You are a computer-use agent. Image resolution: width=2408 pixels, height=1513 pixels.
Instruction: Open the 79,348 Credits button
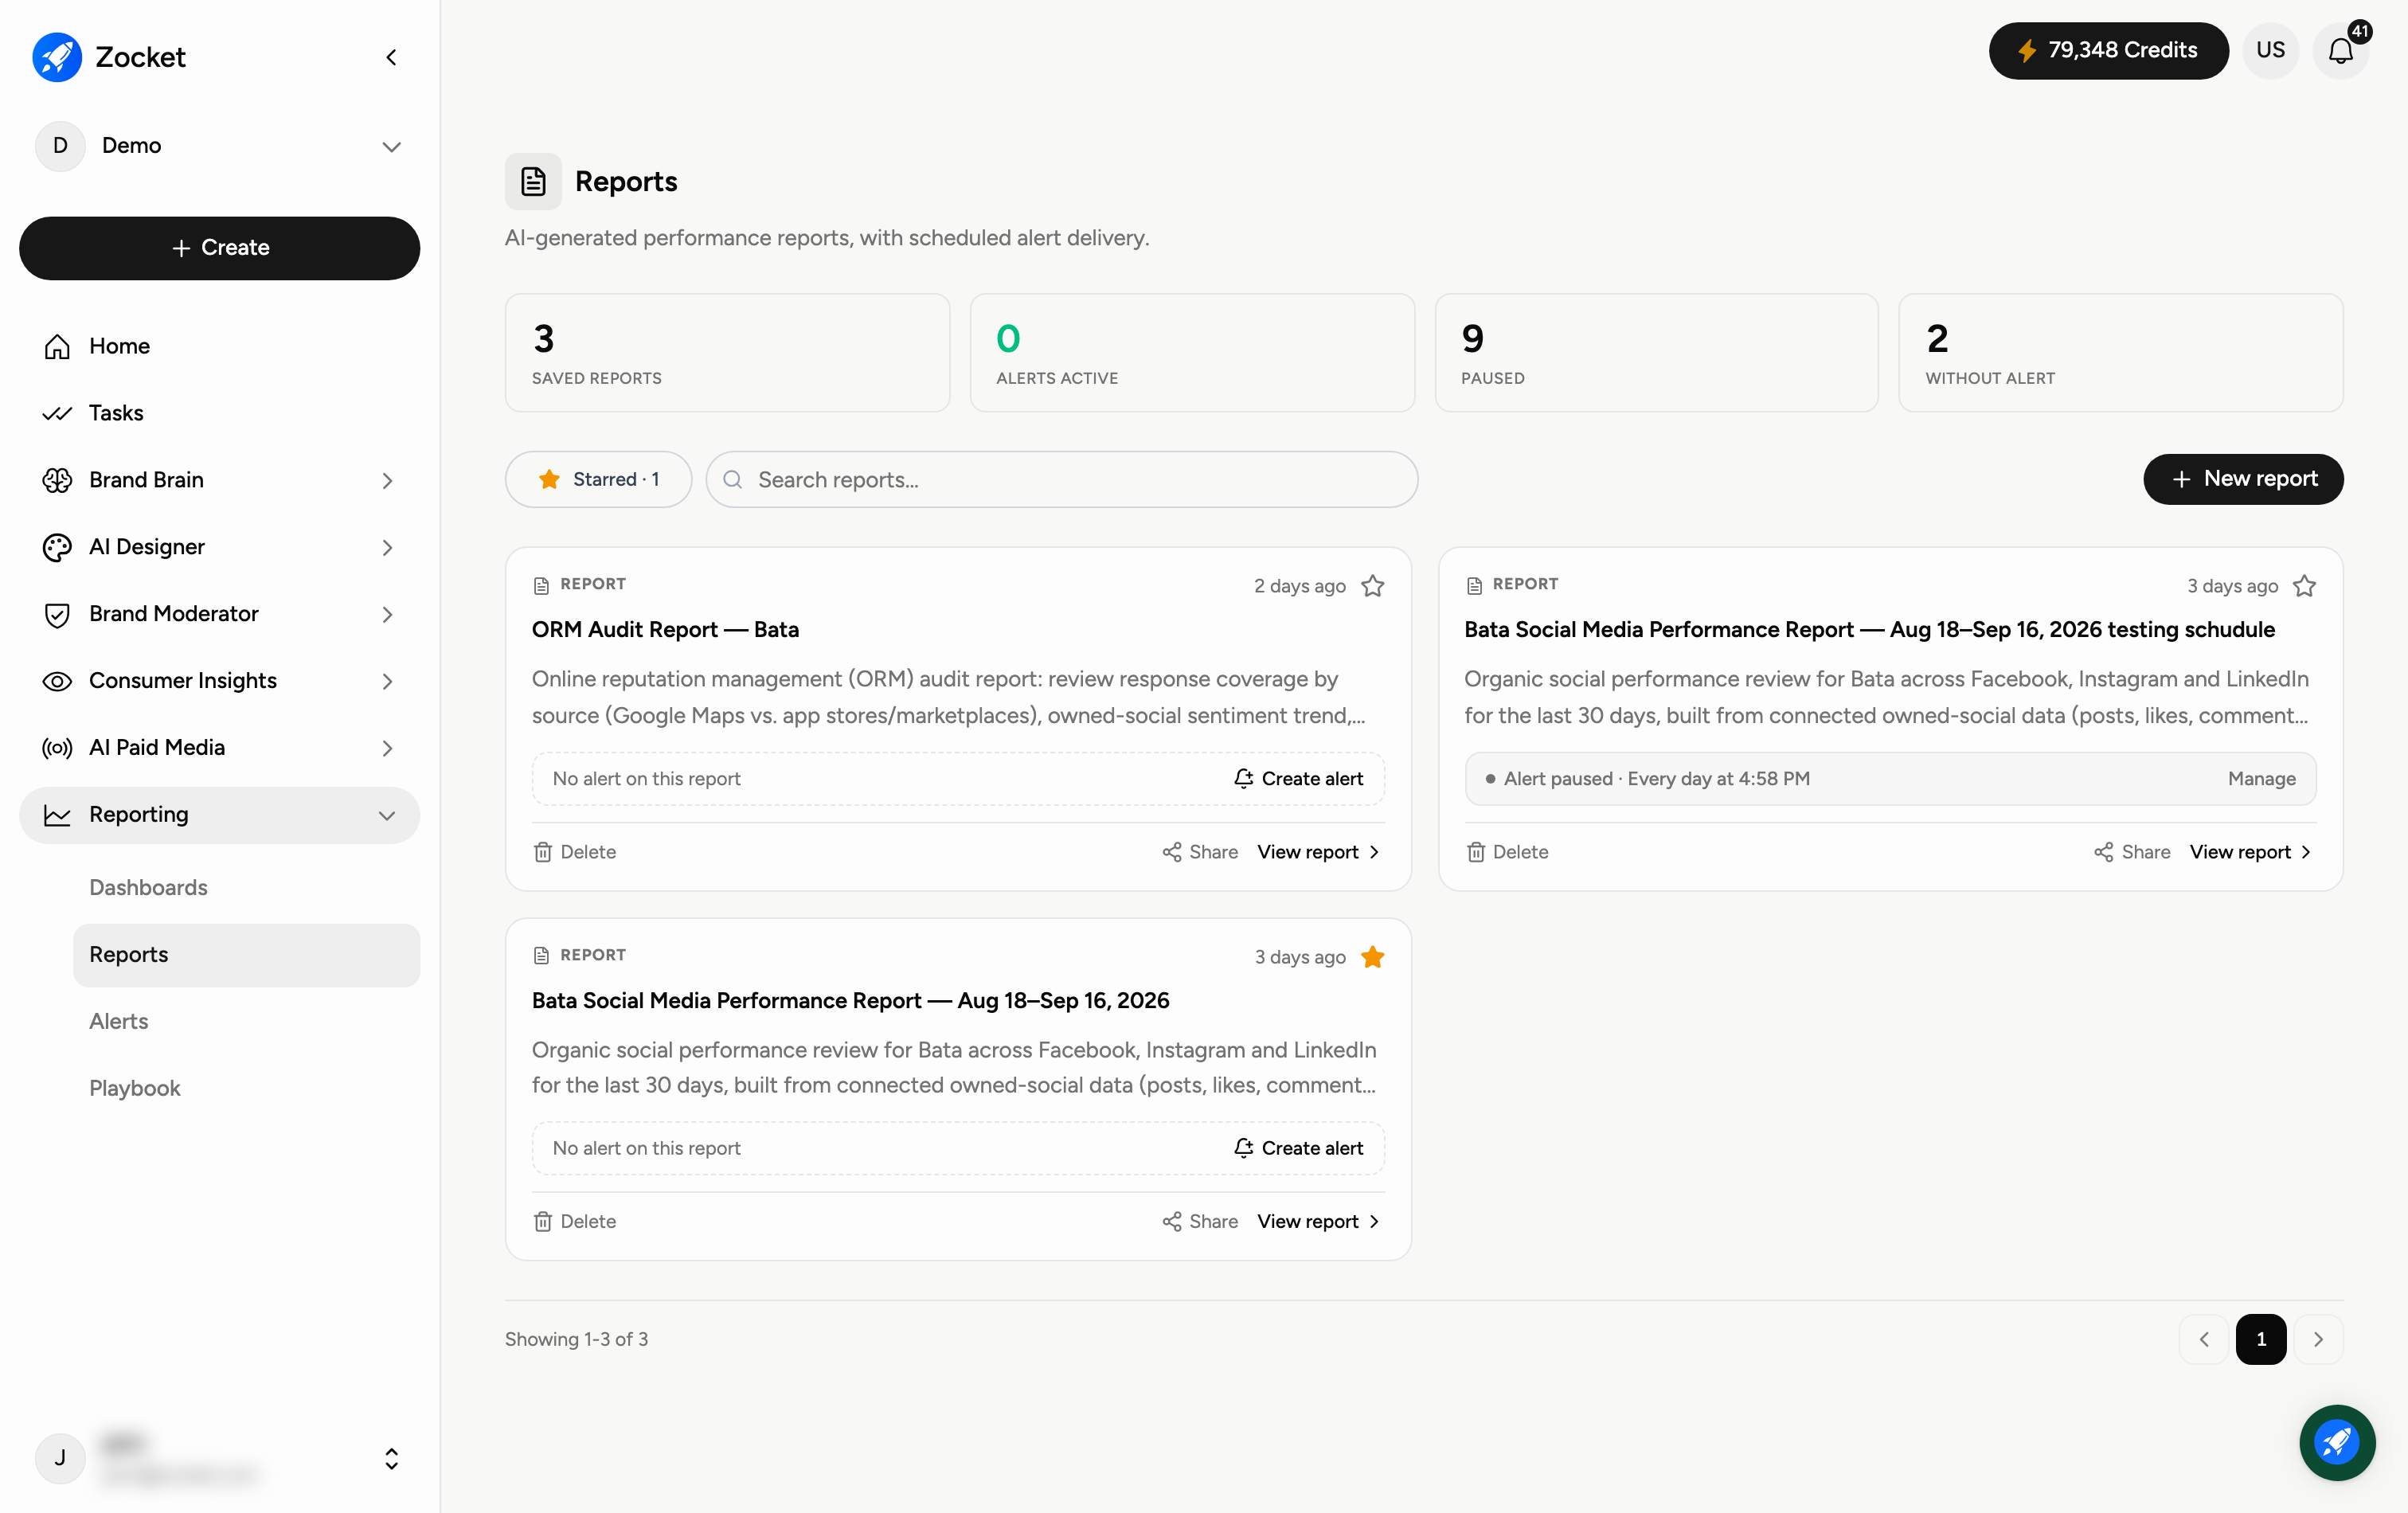(2108, 50)
